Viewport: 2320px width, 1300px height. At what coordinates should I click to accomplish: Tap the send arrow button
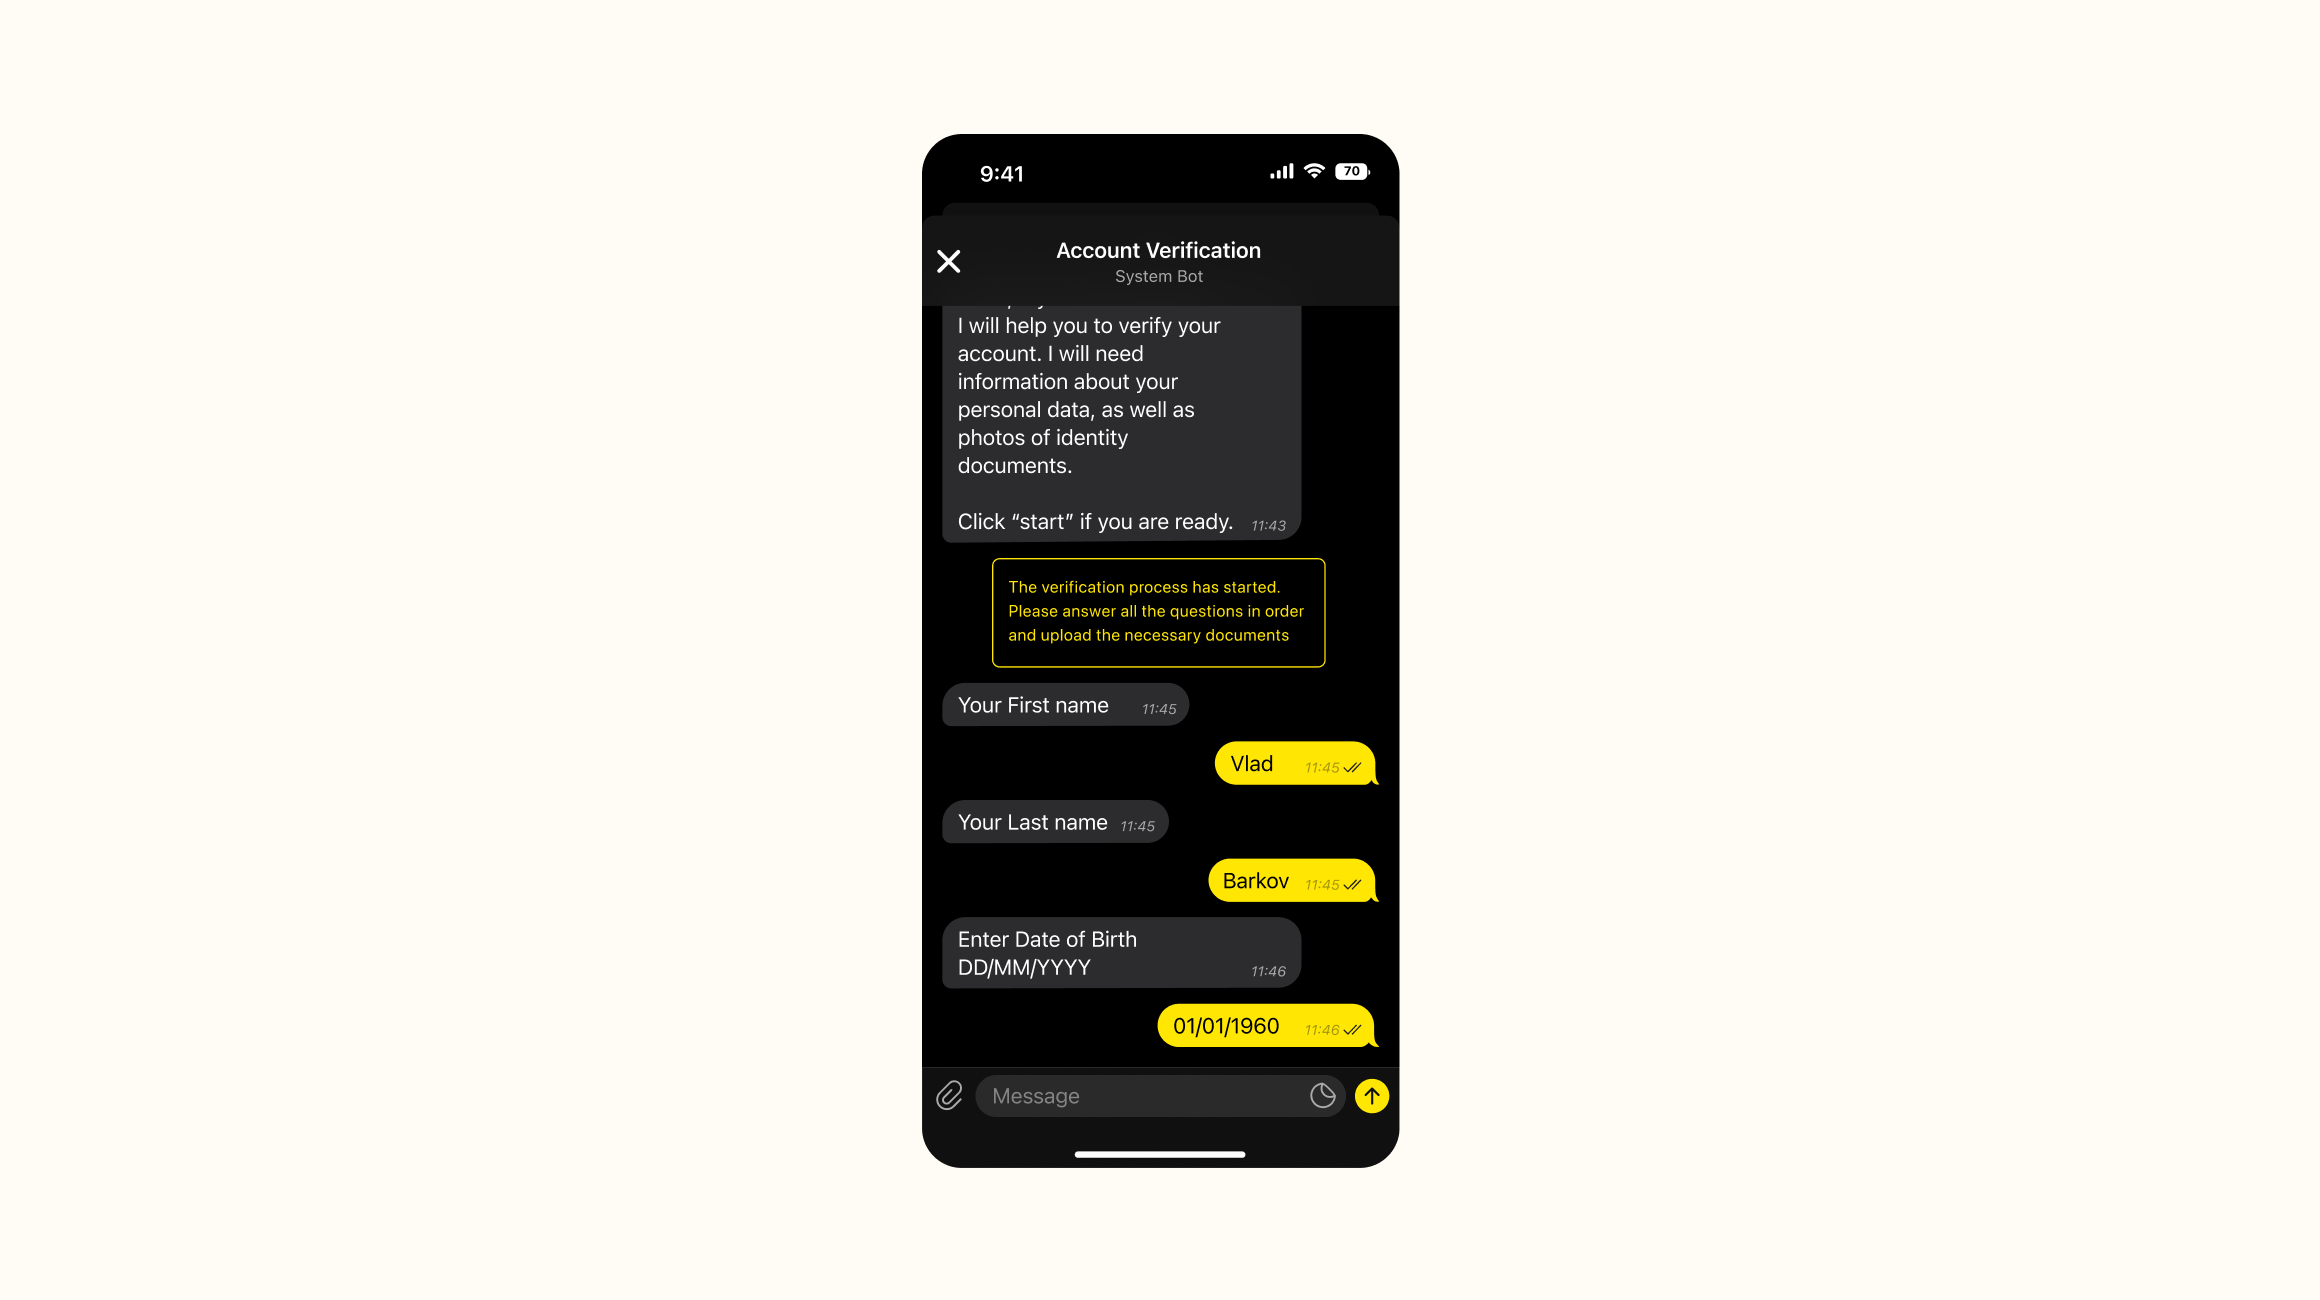[1372, 1096]
